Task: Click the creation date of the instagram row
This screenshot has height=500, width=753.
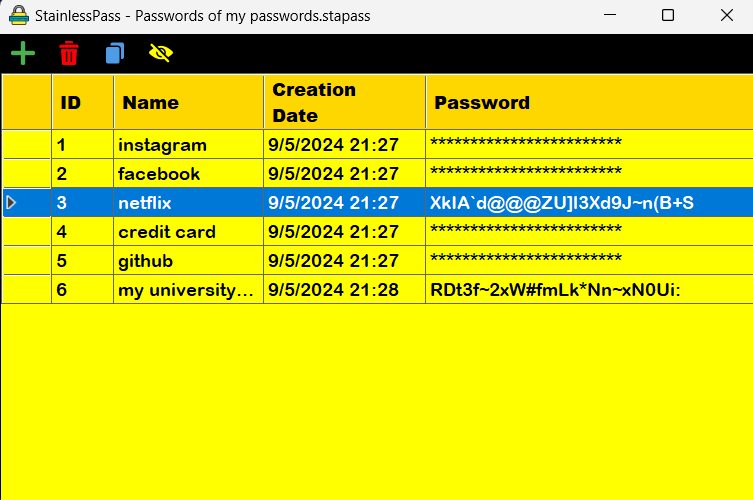Action: [344, 145]
